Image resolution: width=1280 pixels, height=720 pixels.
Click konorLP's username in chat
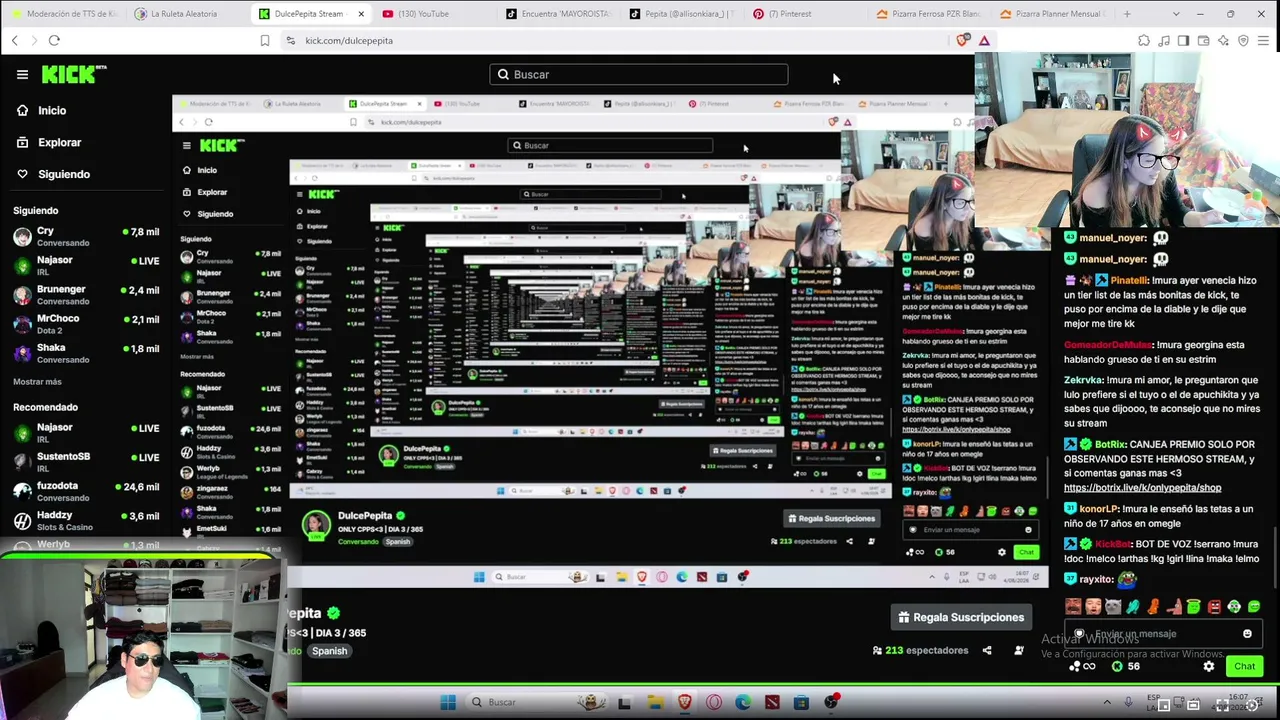[1101, 509]
